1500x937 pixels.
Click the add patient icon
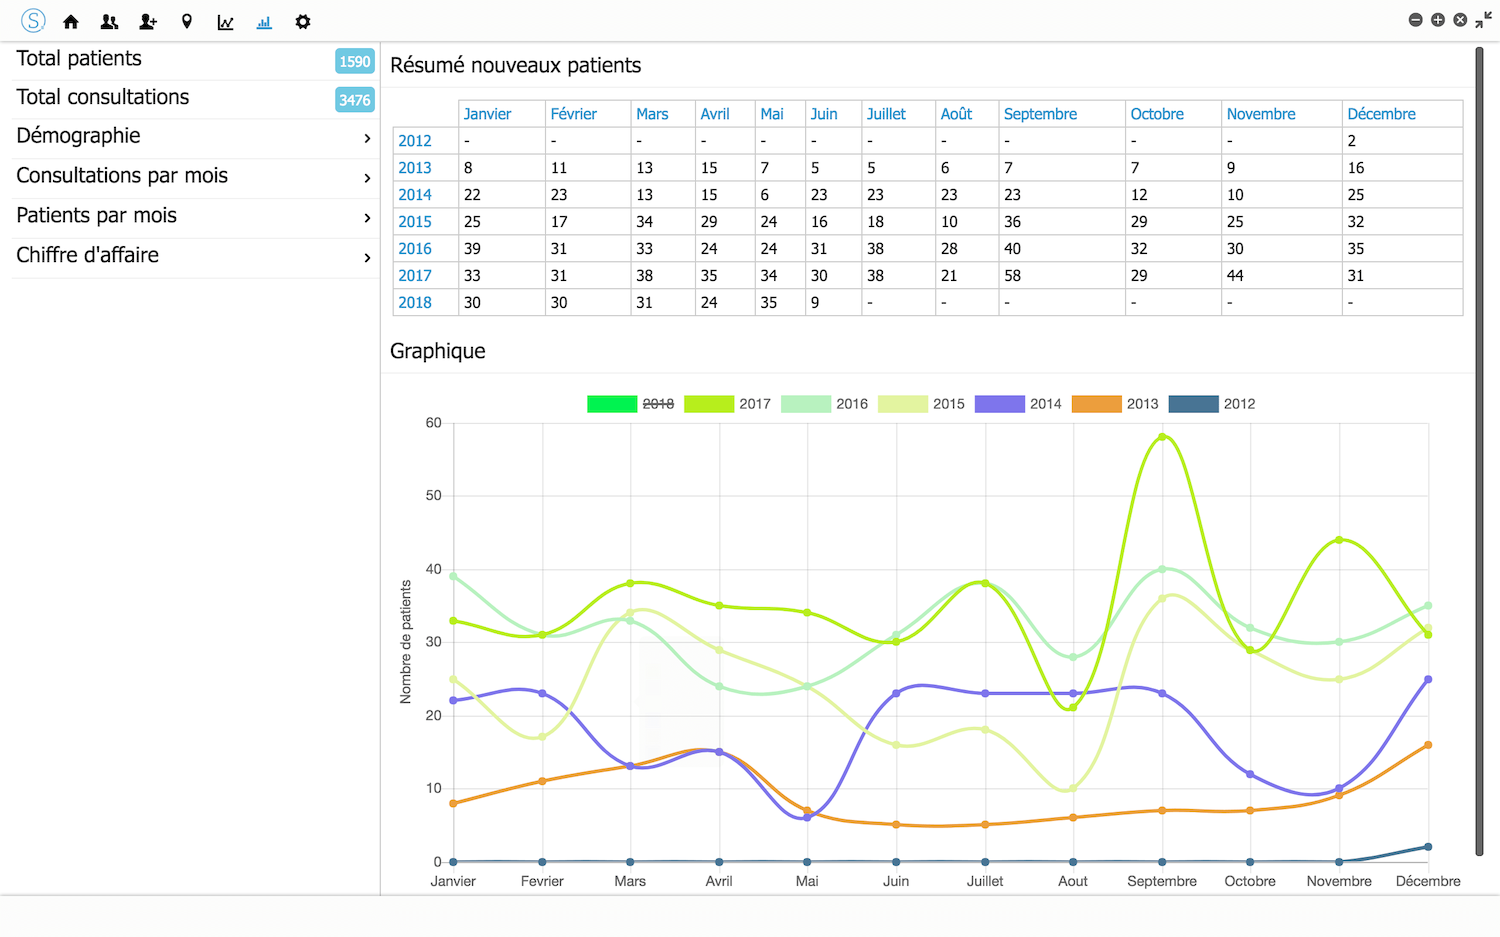pyautogui.click(x=148, y=22)
